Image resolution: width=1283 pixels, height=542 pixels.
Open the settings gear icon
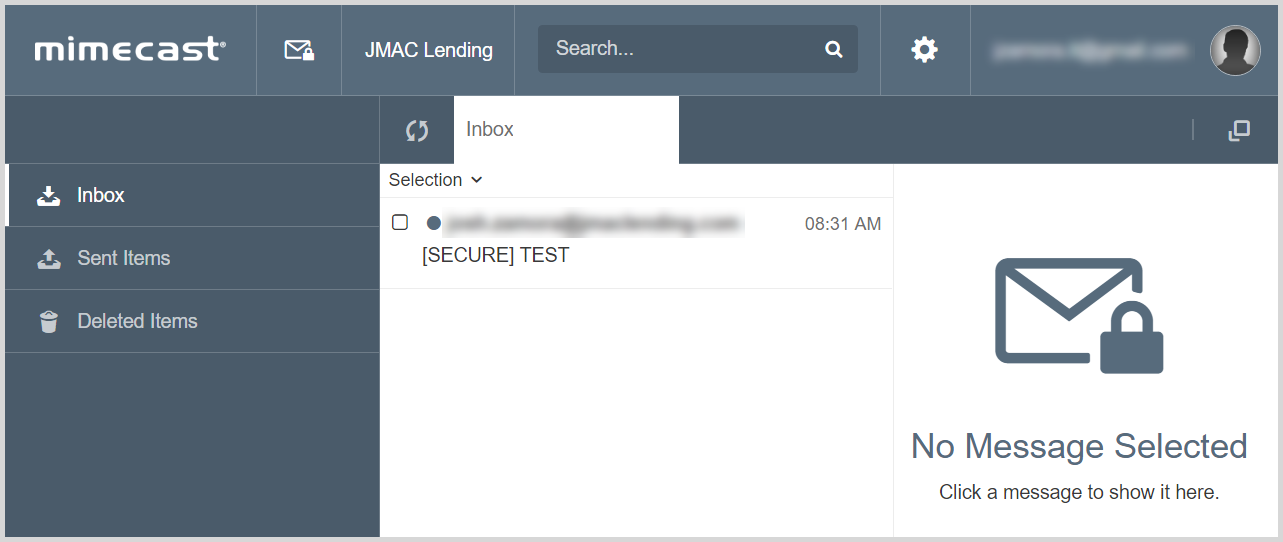tap(924, 49)
